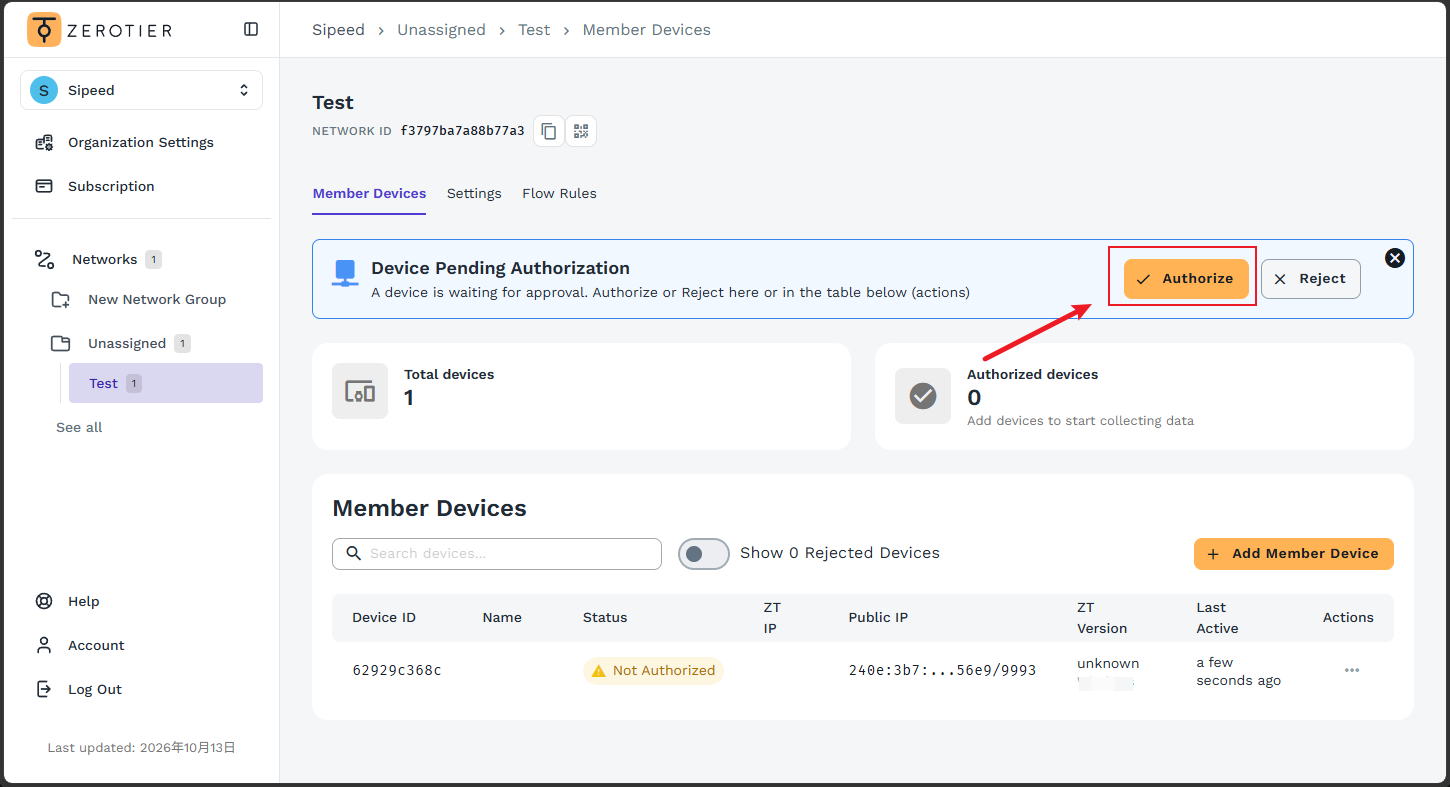Focus the Search devices input field
The width and height of the screenshot is (1450, 787).
click(x=497, y=554)
